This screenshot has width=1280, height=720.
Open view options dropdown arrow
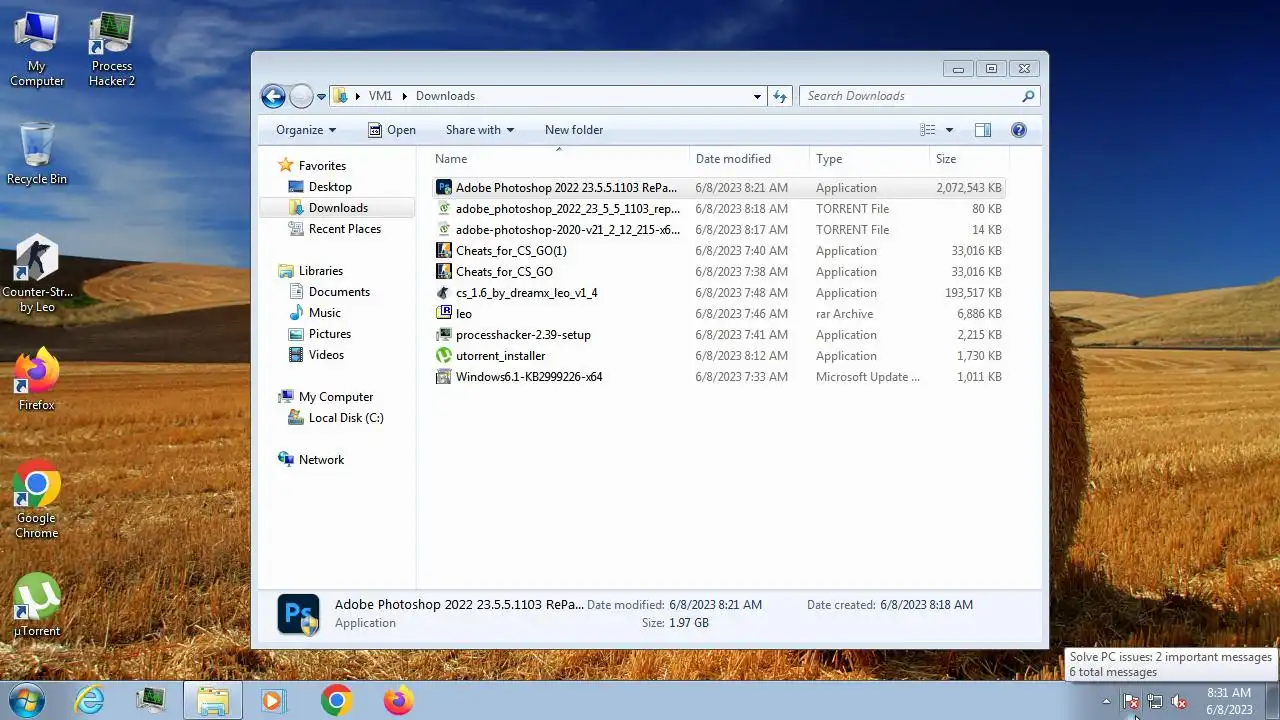click(x=949, y=130)
